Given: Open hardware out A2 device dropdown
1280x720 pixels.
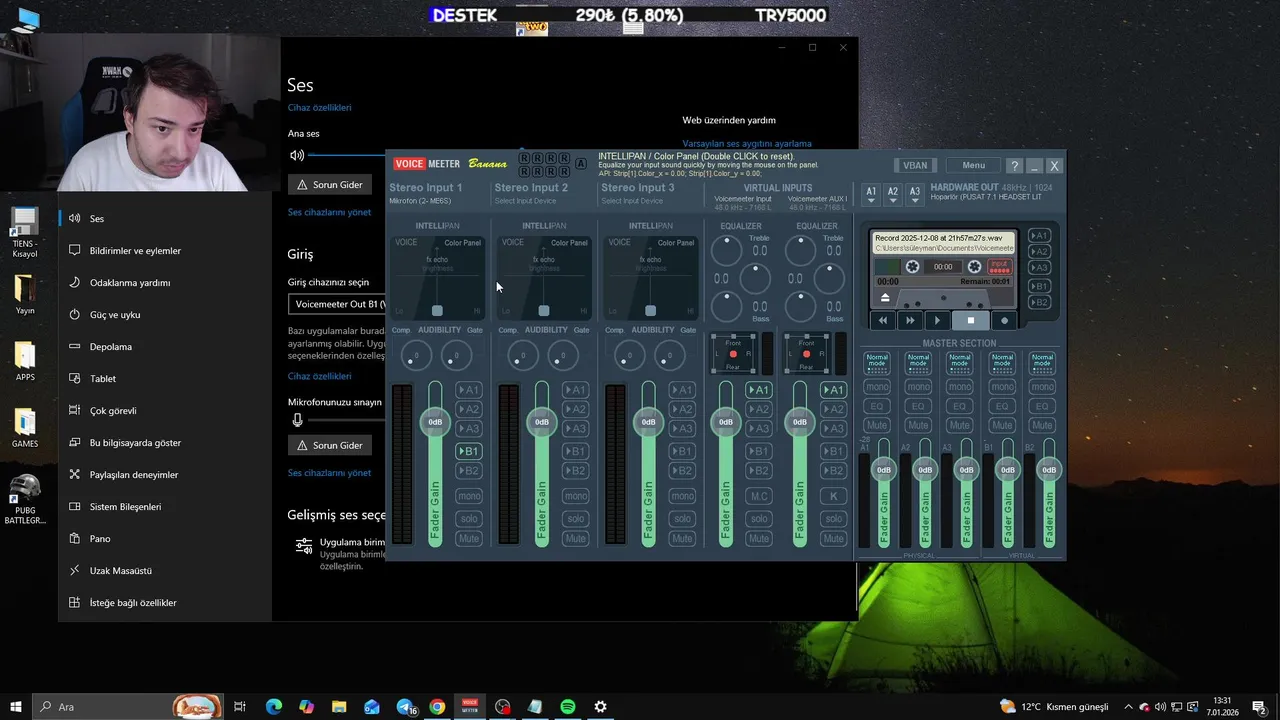Looking at the screenshot, I should 893,194.
